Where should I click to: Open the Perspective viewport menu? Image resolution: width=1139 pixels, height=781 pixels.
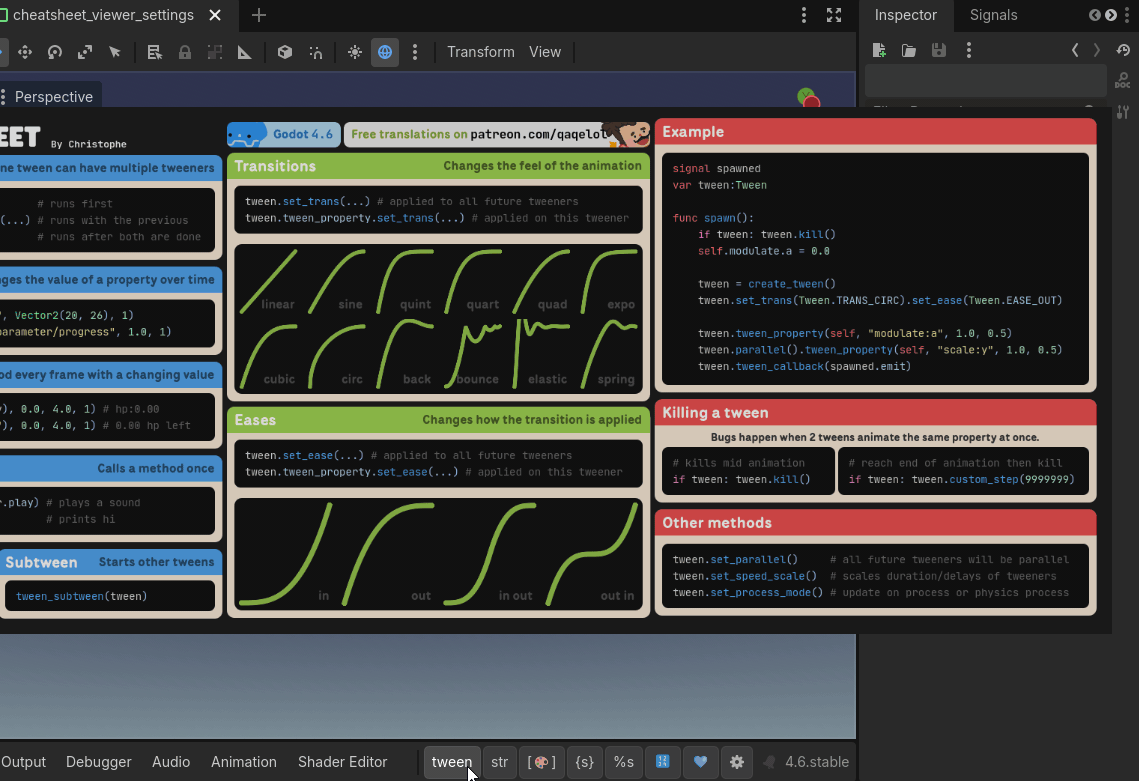53,97
